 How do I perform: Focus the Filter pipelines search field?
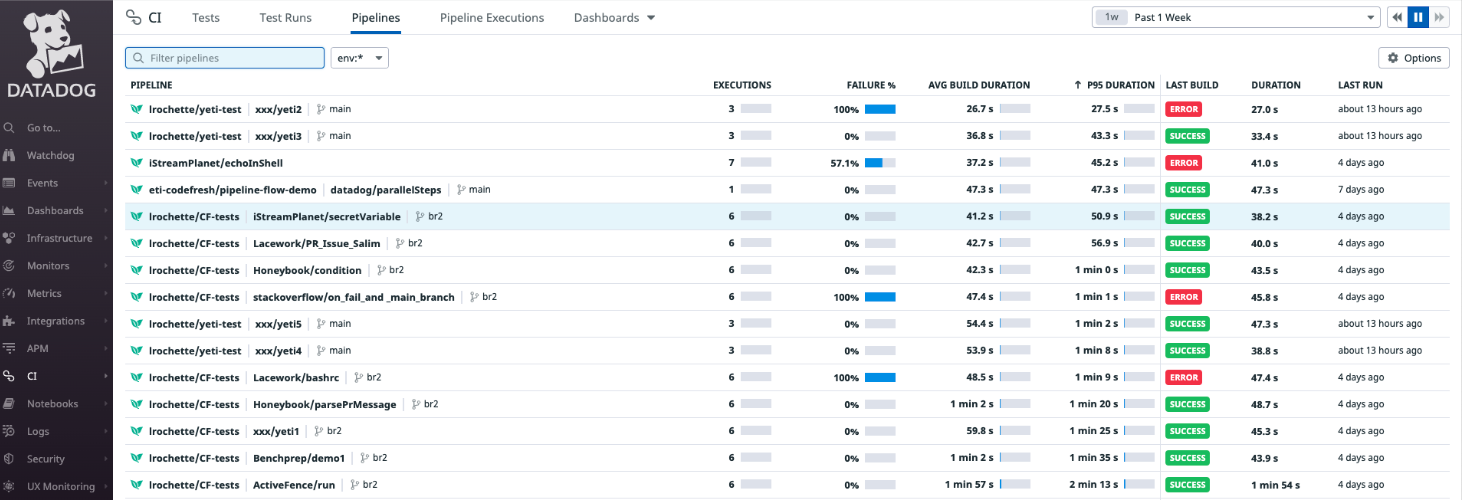(x=225, y=58)
